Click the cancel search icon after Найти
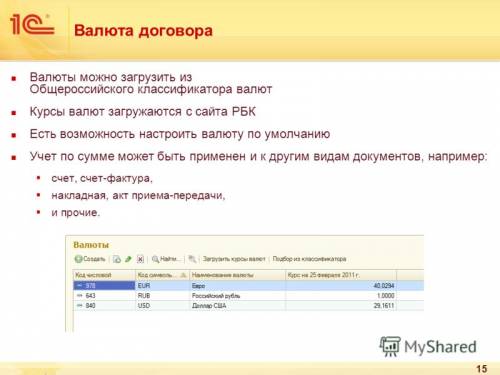Screen dimensions: 500x375 [192, 259]
